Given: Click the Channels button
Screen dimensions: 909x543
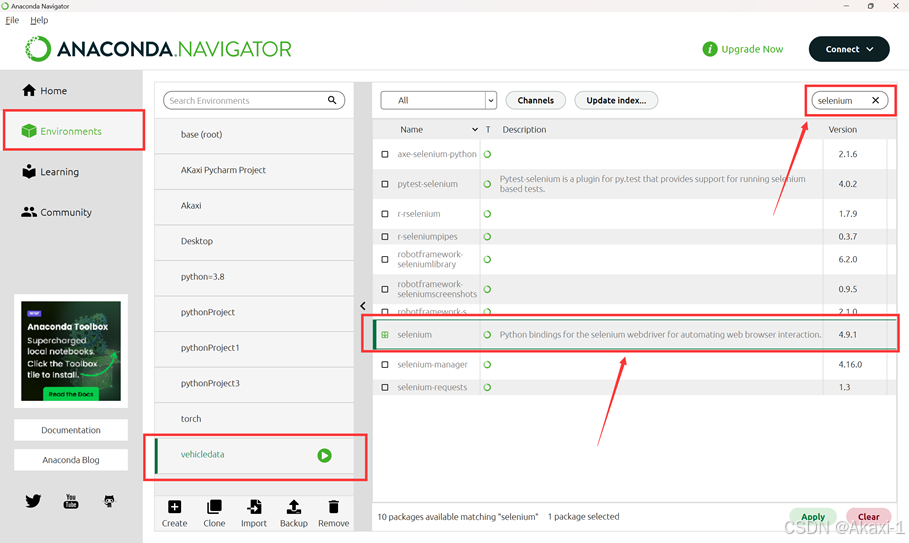Looking at the screenshot, I should (536, 100).
